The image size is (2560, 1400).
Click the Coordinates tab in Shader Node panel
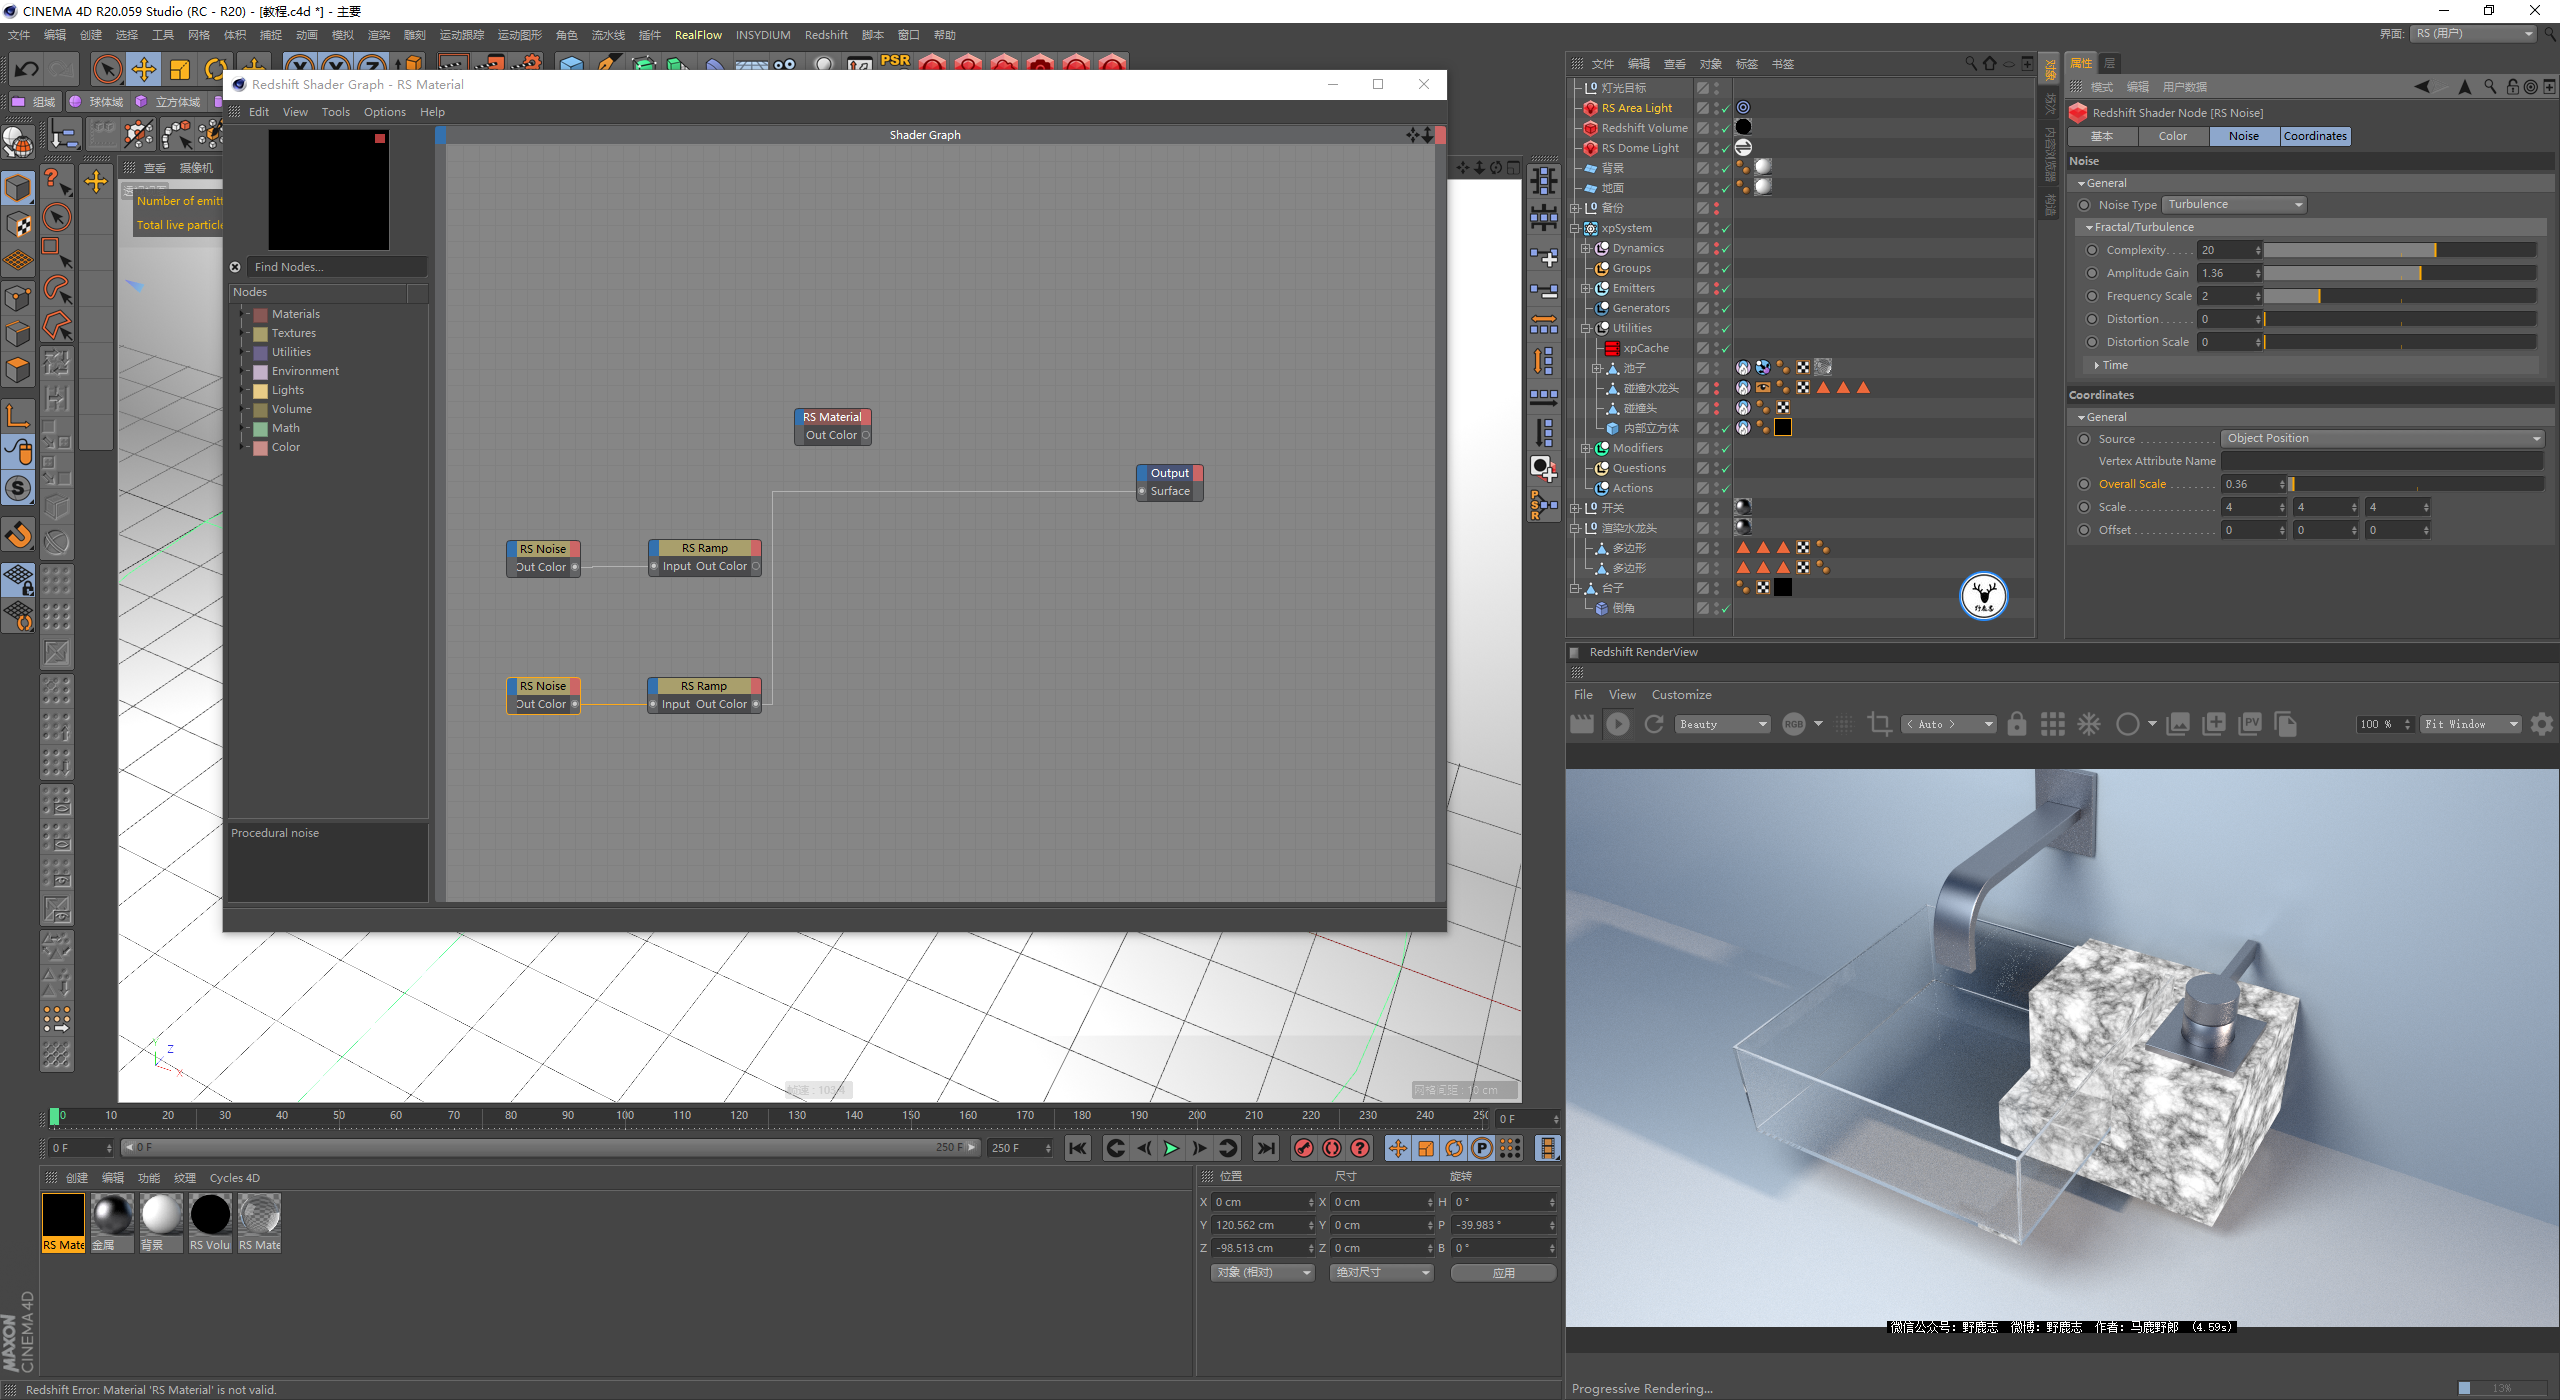(2313, 136)
